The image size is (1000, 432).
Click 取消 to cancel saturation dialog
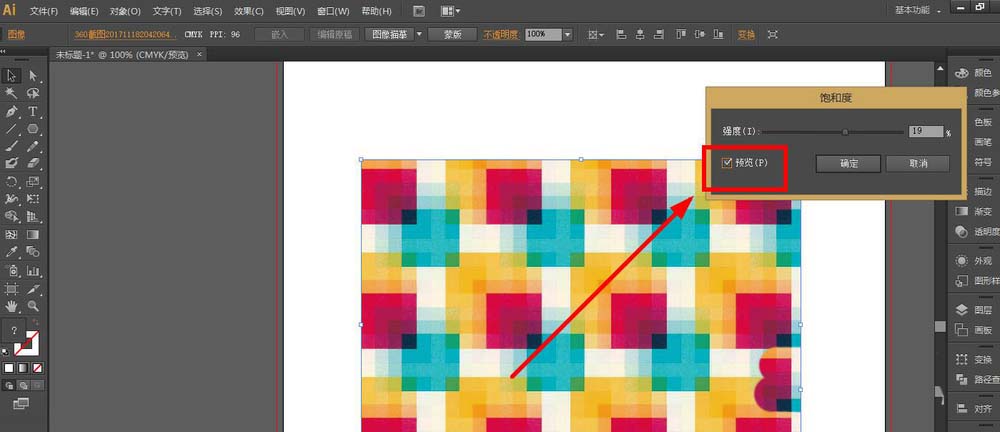[918, 163]
